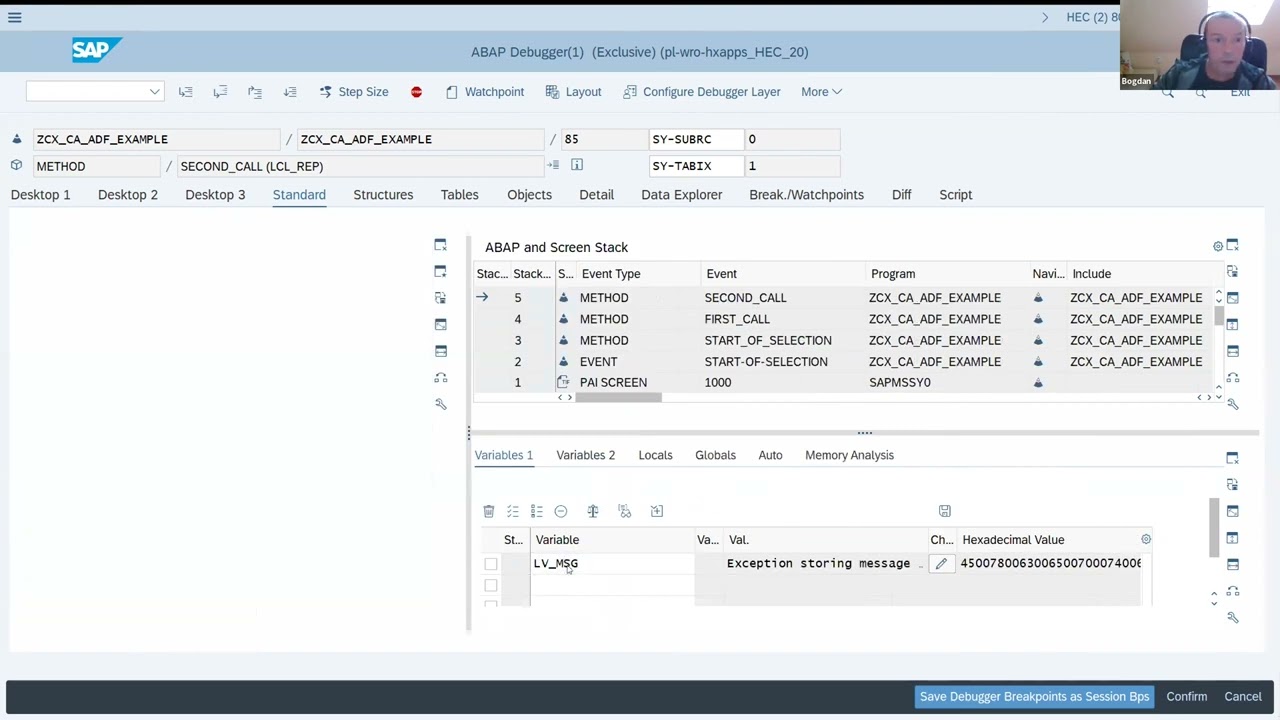Toggle the LV_MSG row checkbox
The image size is (1280, 720).
[491, 564]
